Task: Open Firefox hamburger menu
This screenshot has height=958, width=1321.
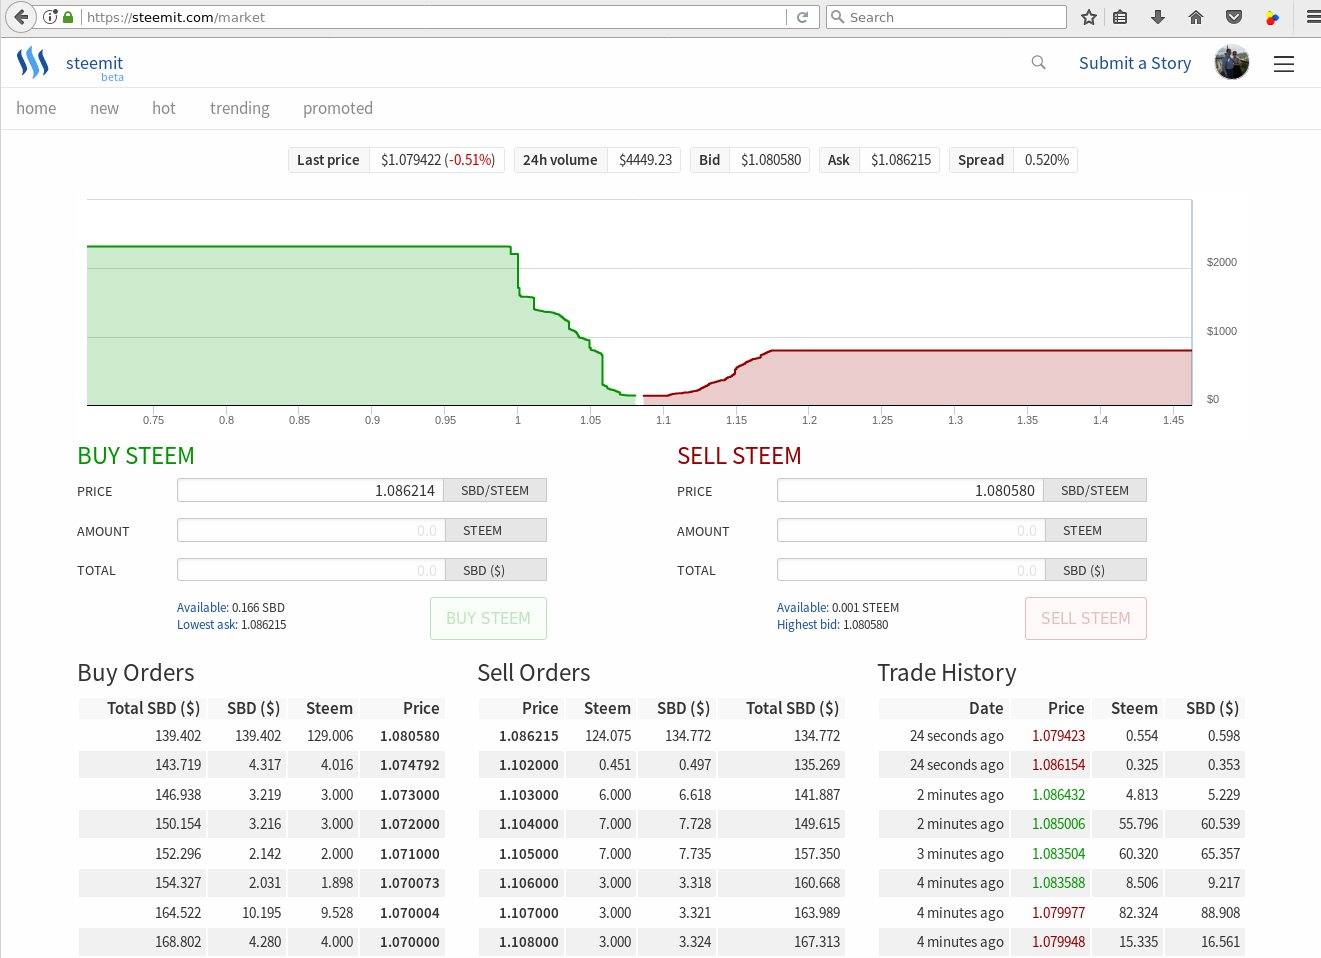Action: (1312, 17)
